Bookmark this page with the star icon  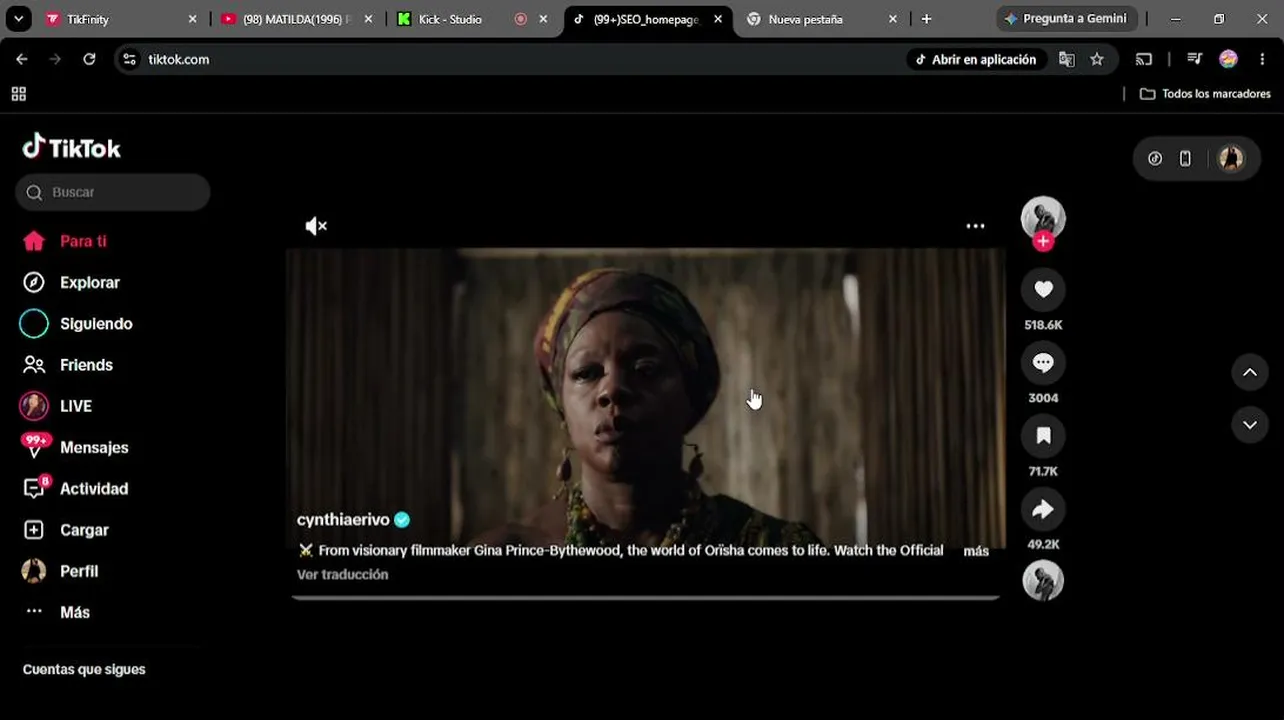point(1097,60)
